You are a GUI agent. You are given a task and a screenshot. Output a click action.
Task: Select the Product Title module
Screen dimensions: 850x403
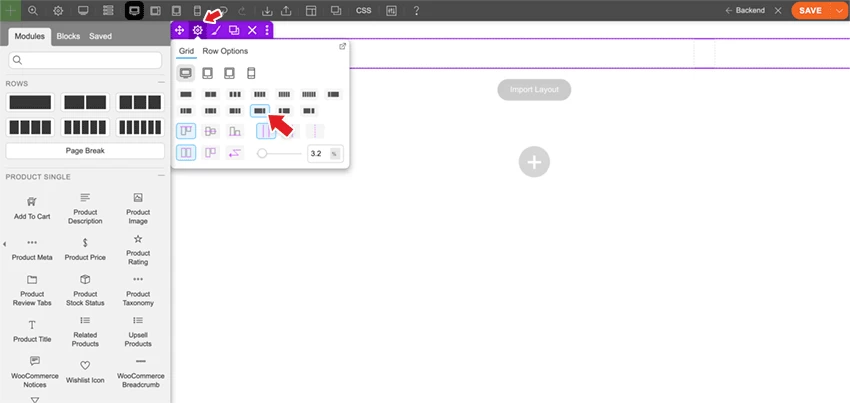click(32, 331)
